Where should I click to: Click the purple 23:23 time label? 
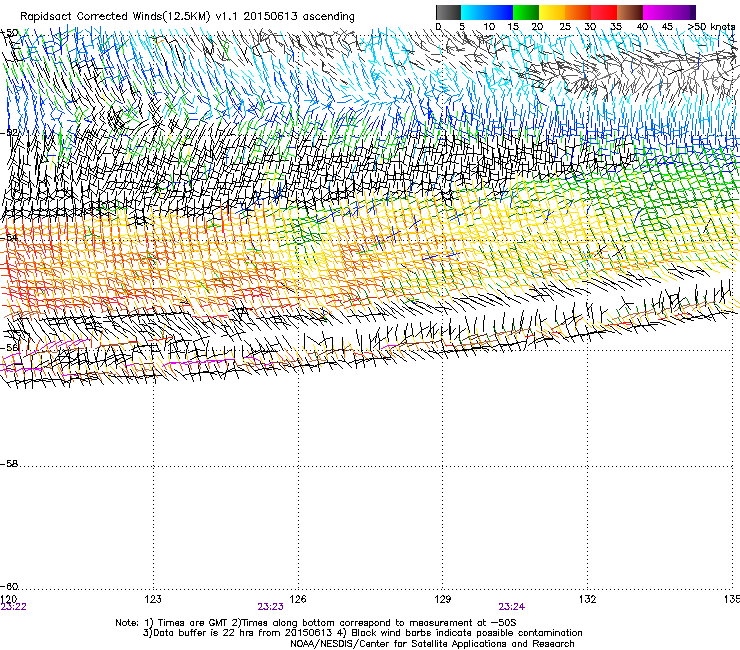(x=270, y=607)
